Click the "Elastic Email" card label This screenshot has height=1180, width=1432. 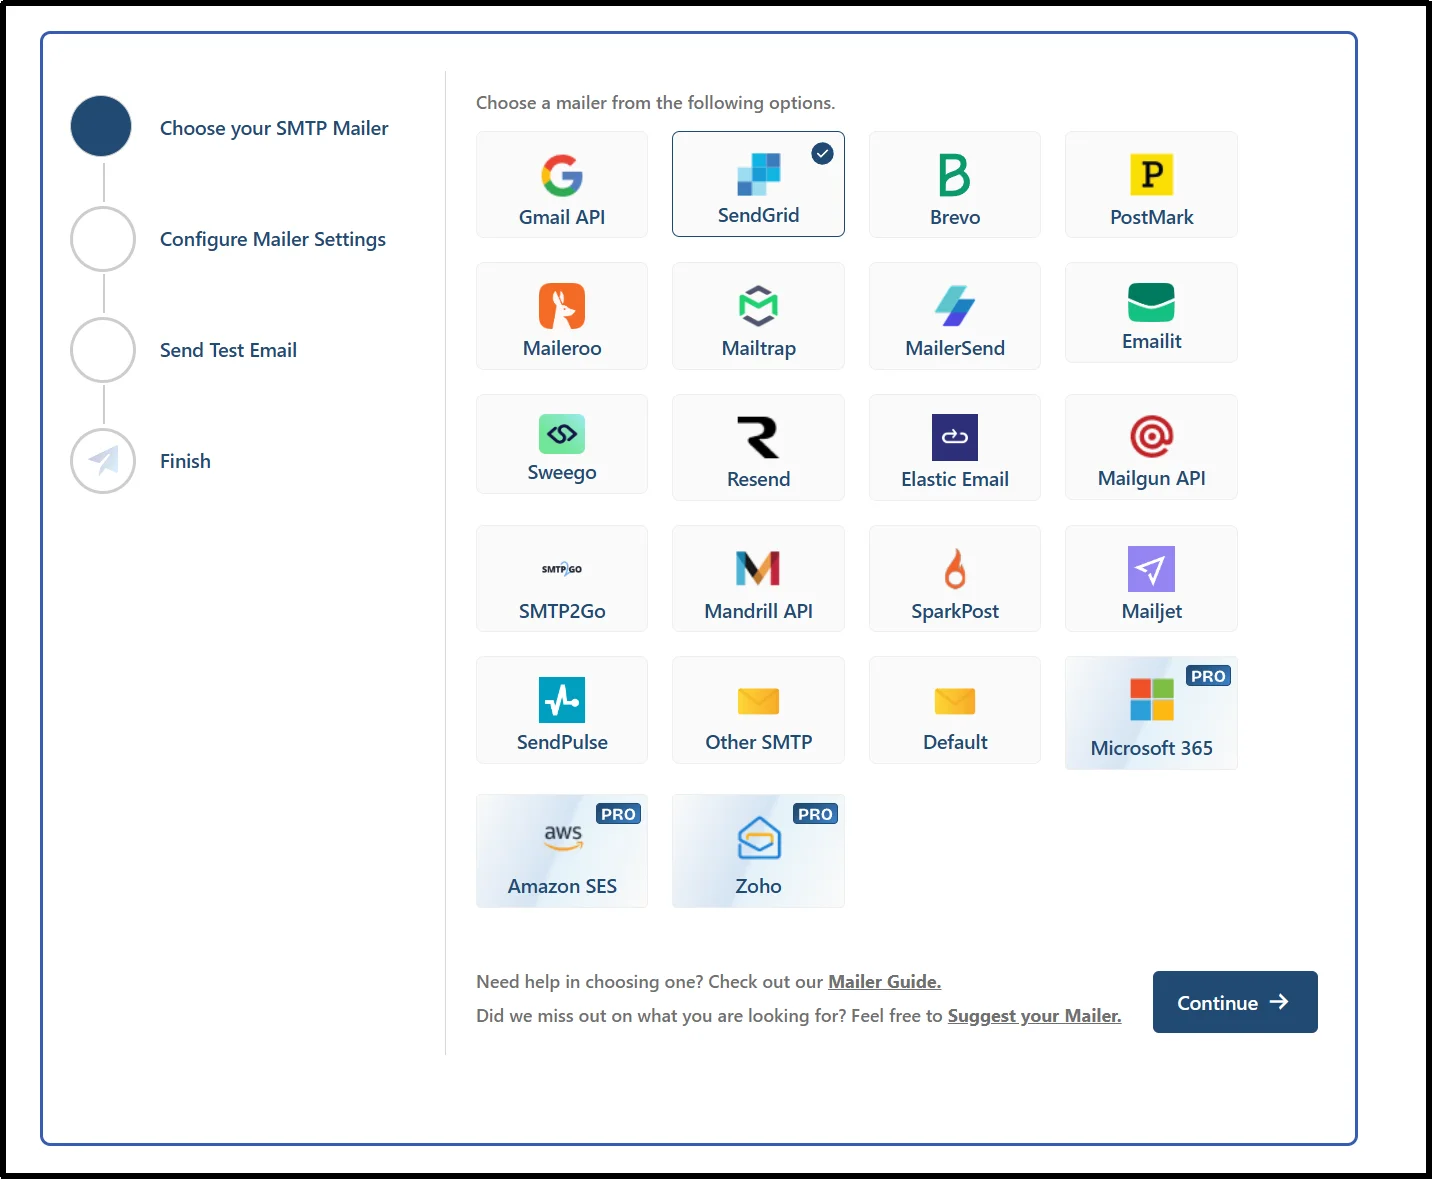pyautogui.click(x=955, y=479)
